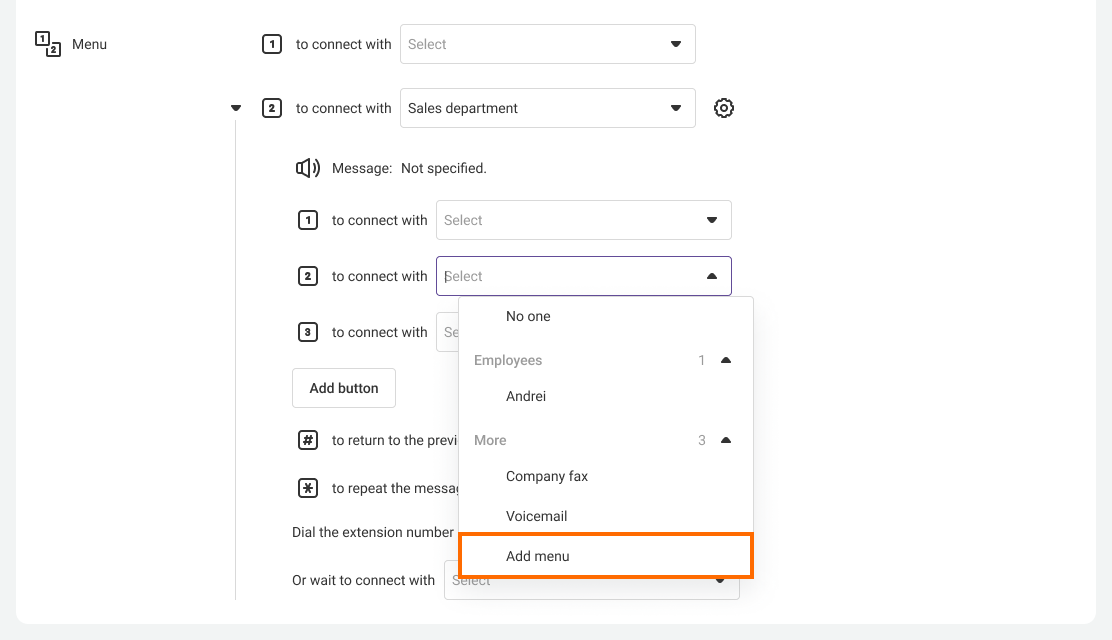Collapse the Sales department submenu triangle
Screen dimensions: 1112x640
[x=236, y=108]
